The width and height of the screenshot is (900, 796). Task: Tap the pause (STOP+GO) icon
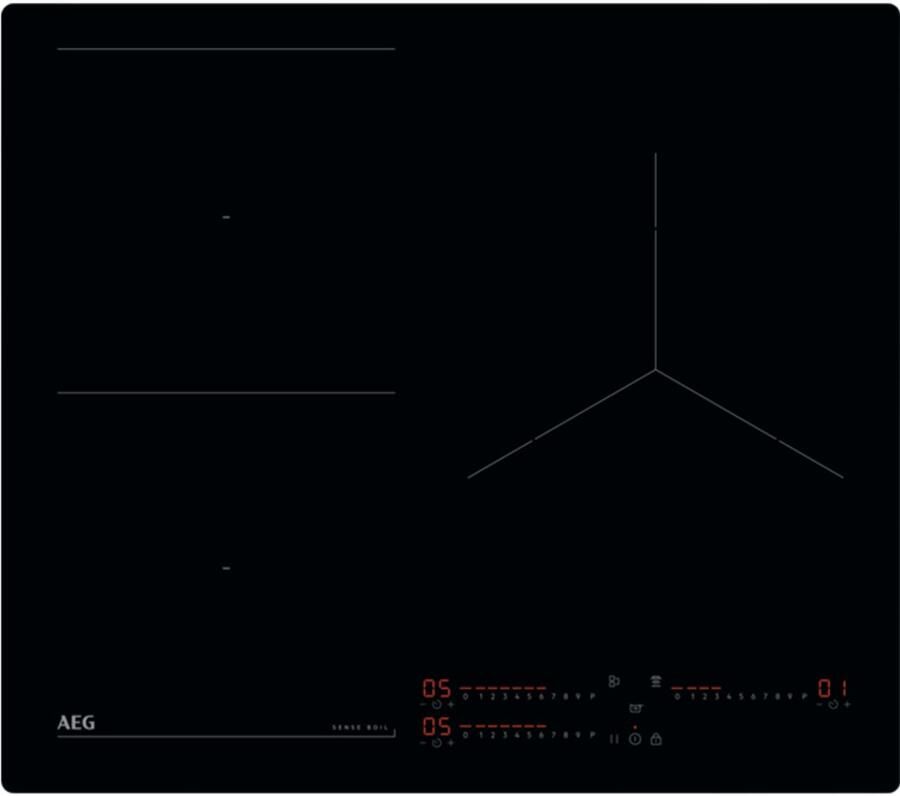(x=614, y=739)
